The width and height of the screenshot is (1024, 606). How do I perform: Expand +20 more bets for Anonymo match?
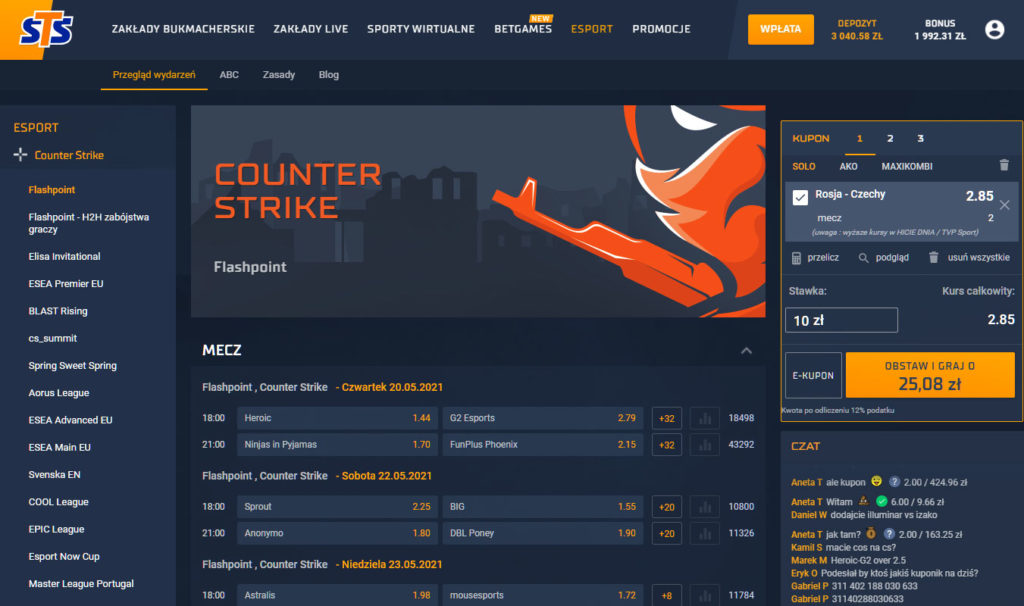667,534
